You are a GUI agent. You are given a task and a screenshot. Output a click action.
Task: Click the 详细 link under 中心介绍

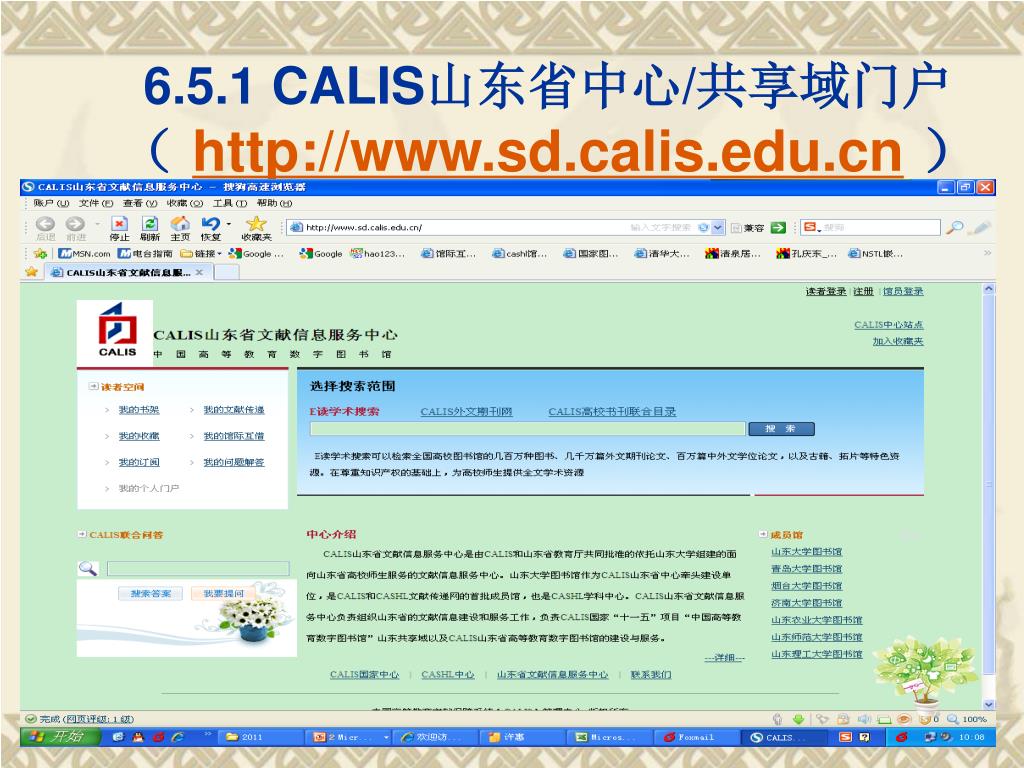[x=724, y=658]
